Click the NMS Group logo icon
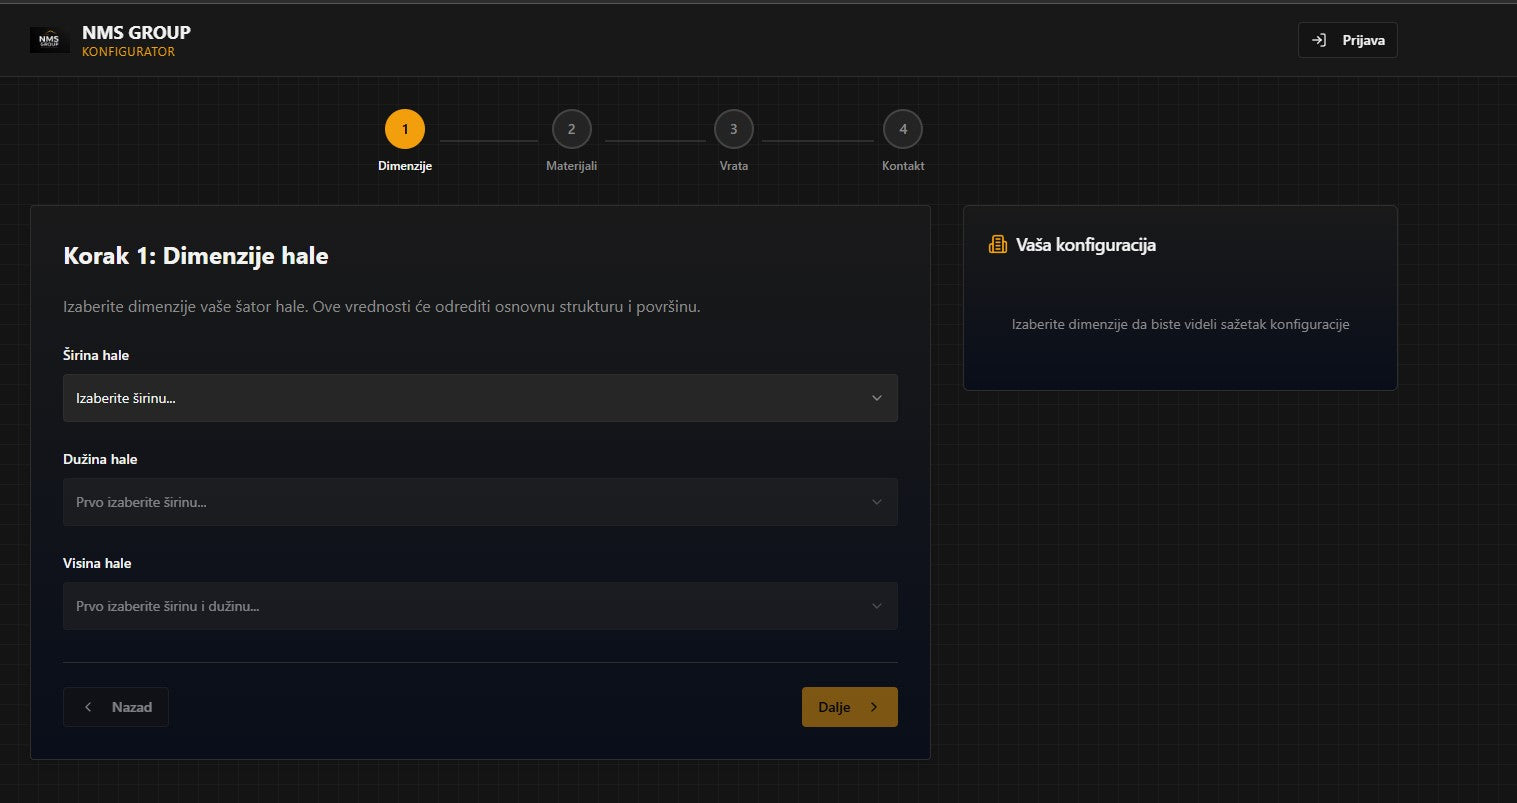 coord(49,40)
